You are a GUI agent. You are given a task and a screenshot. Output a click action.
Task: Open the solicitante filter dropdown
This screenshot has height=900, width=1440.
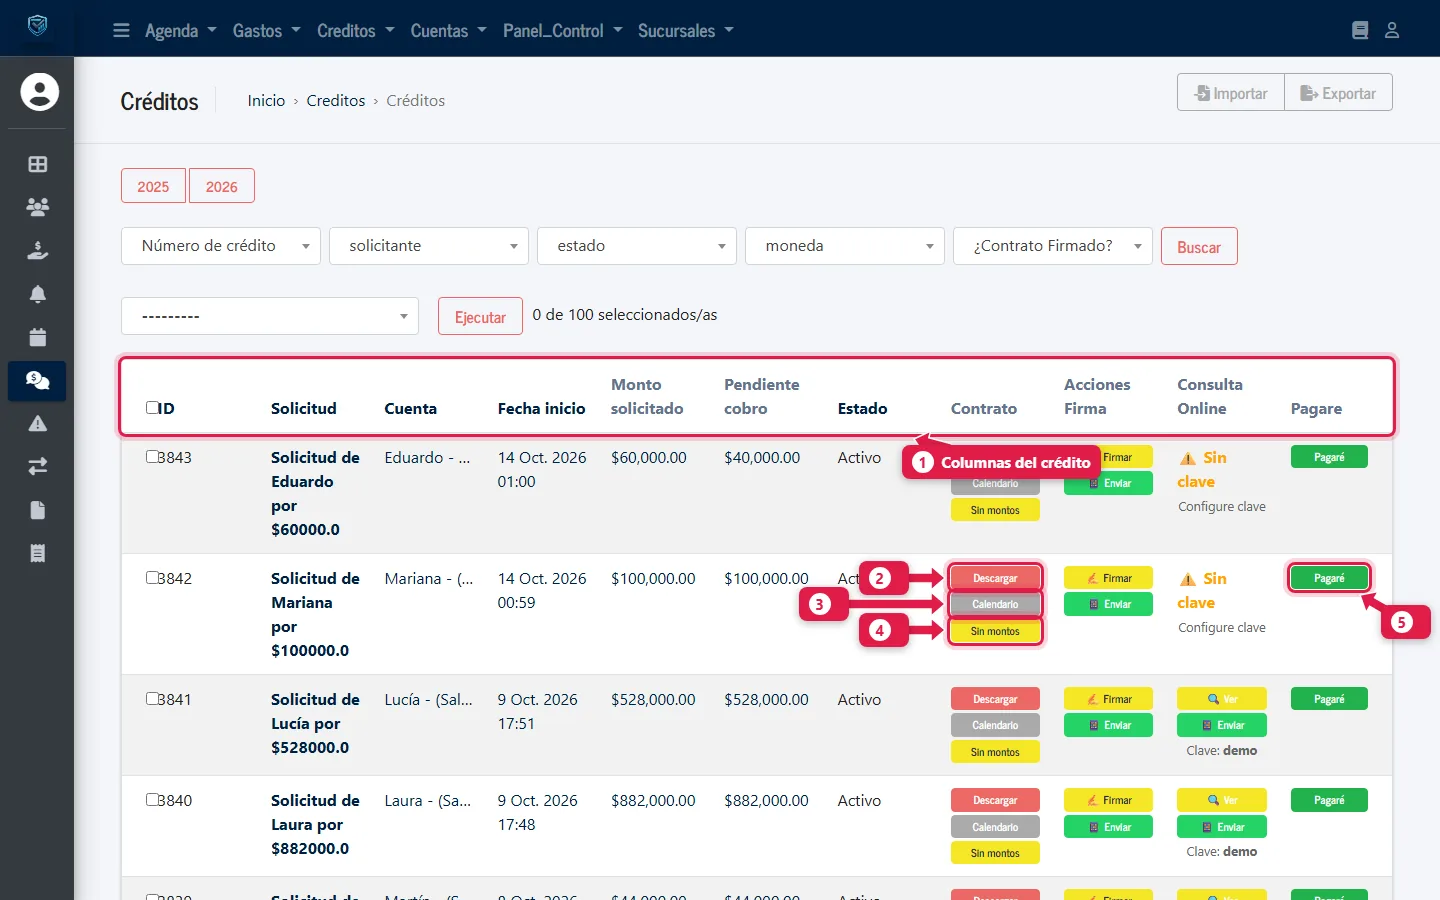click(x=429, y=246)
